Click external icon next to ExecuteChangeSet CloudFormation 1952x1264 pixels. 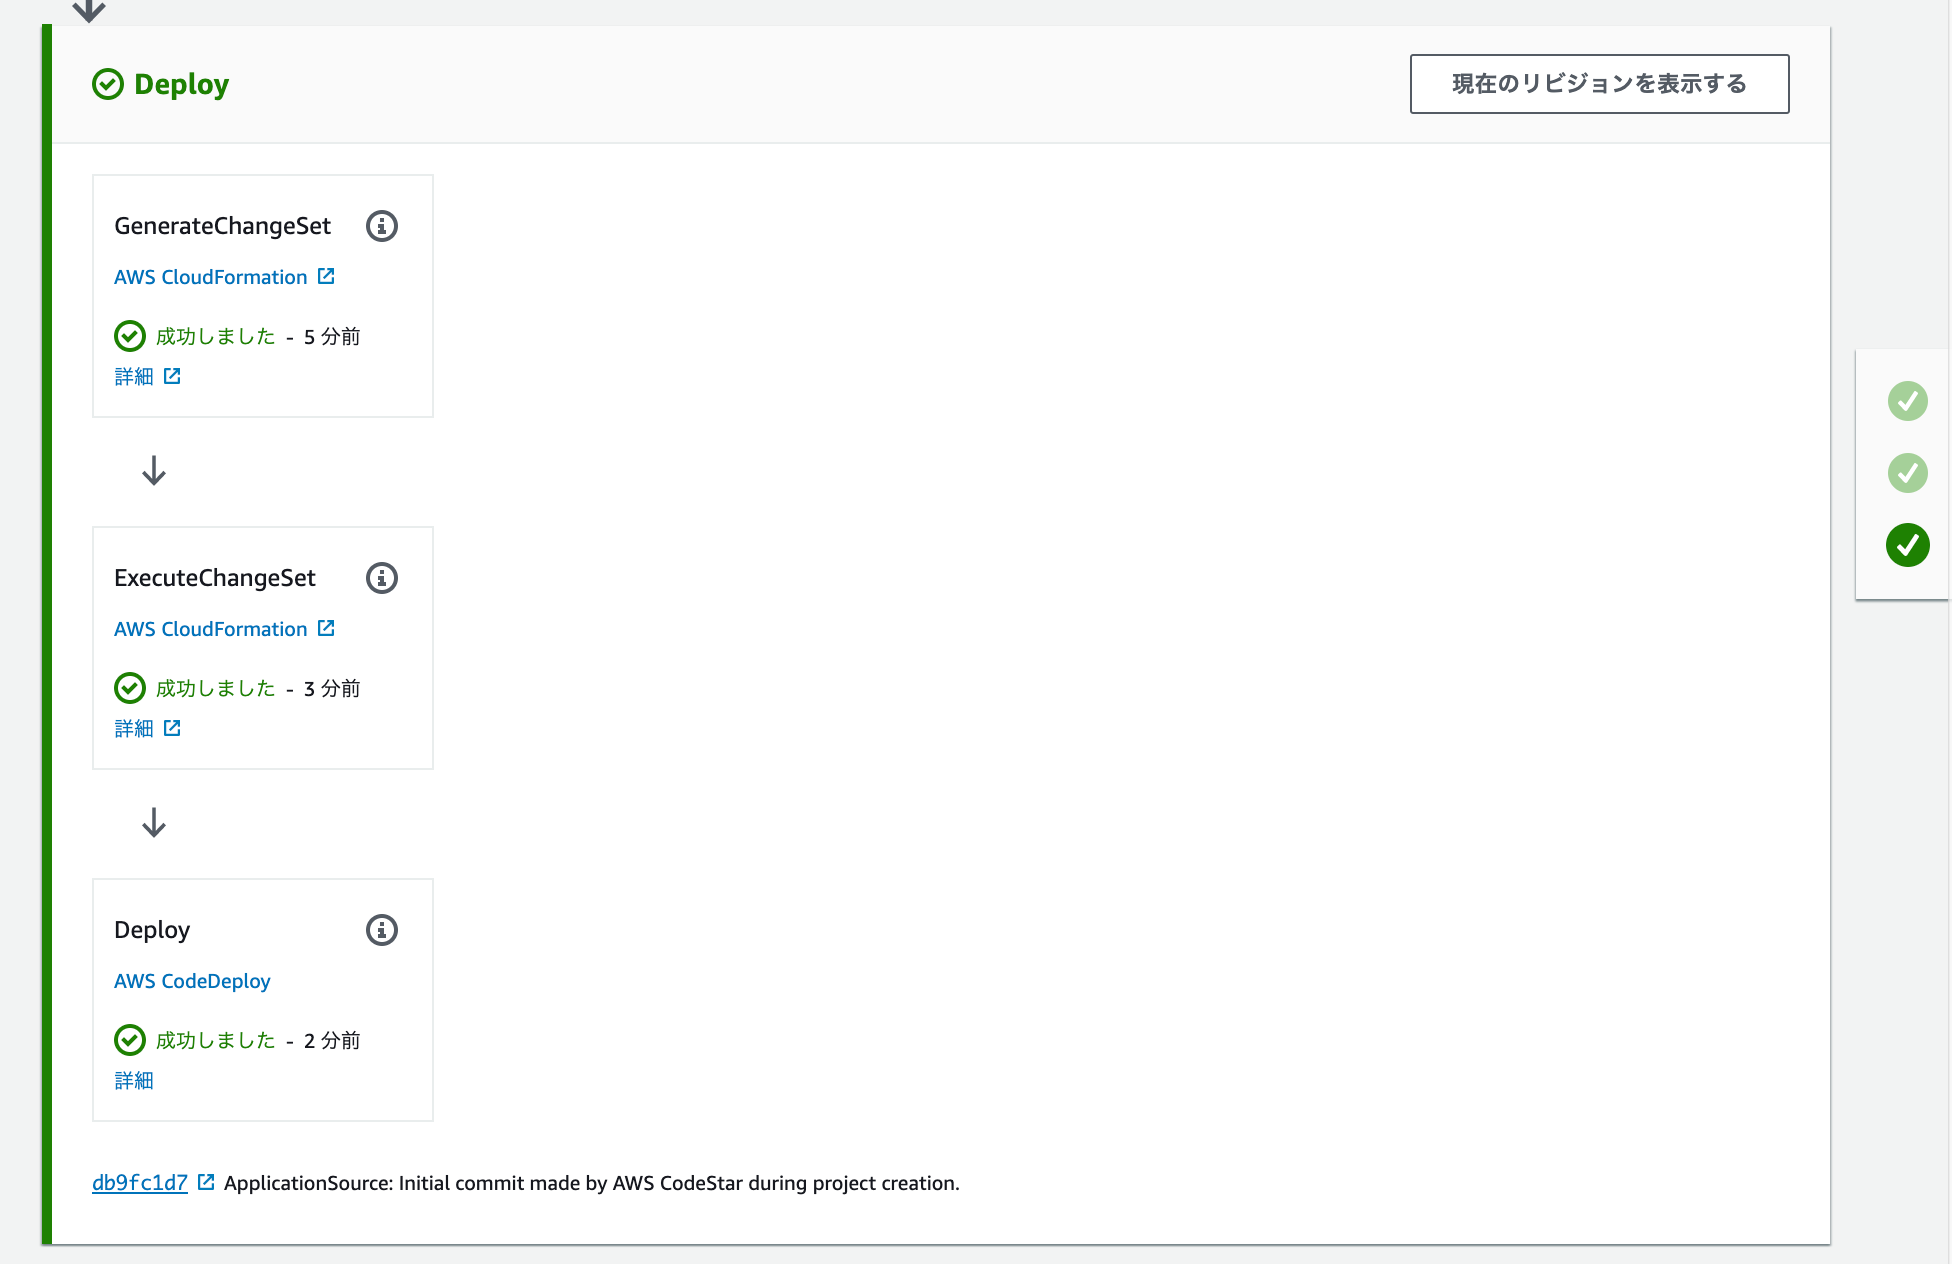coord(326,628)
